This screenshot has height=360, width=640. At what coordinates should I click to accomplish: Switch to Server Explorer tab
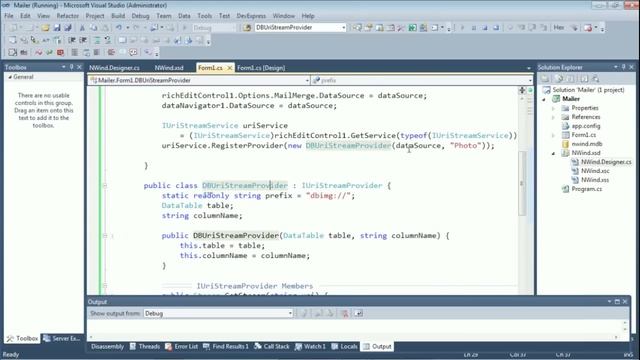pos(62,338)
